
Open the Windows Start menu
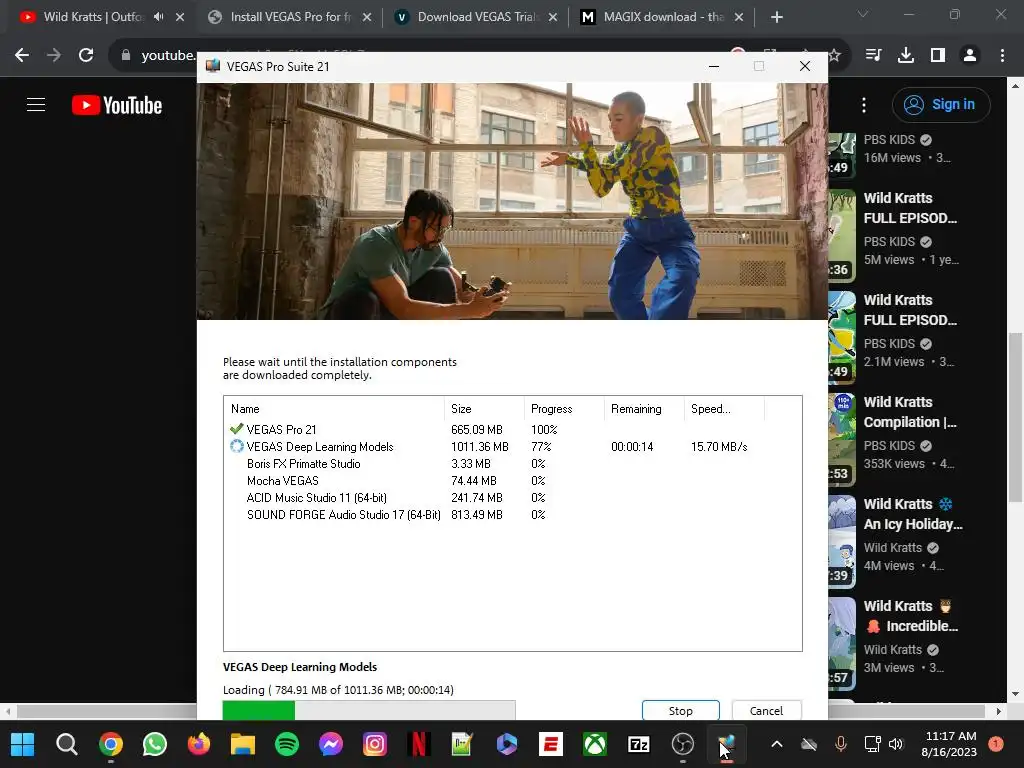coord(23,744)
